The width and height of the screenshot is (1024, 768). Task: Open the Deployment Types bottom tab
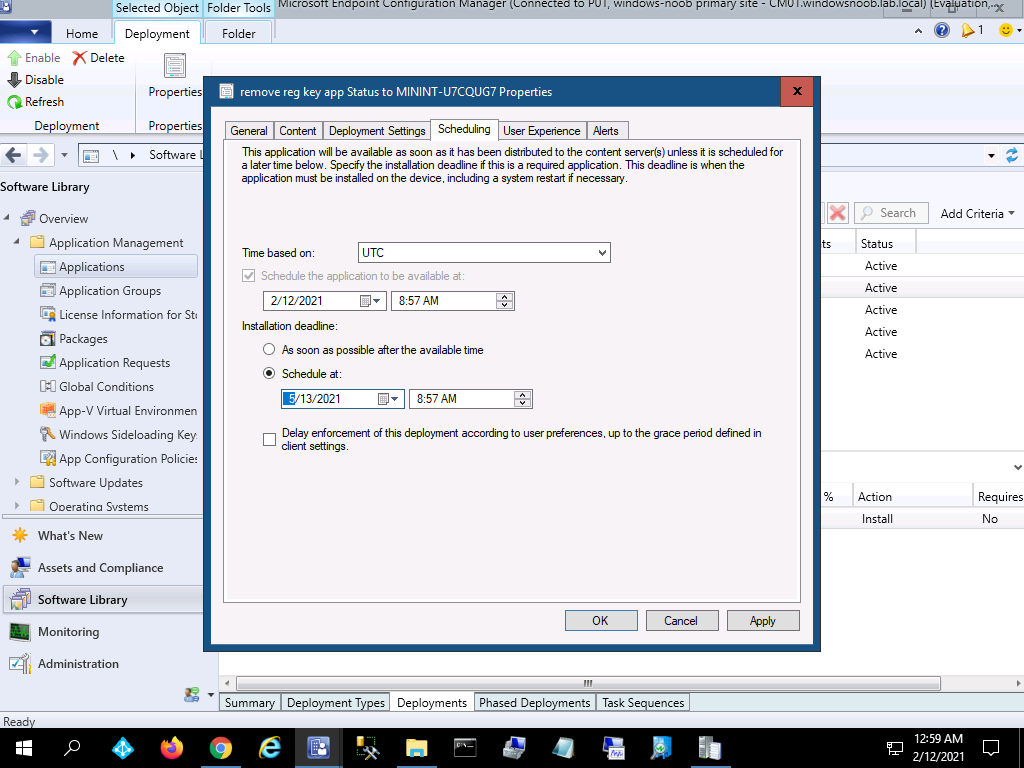click(x=336, y=703)
